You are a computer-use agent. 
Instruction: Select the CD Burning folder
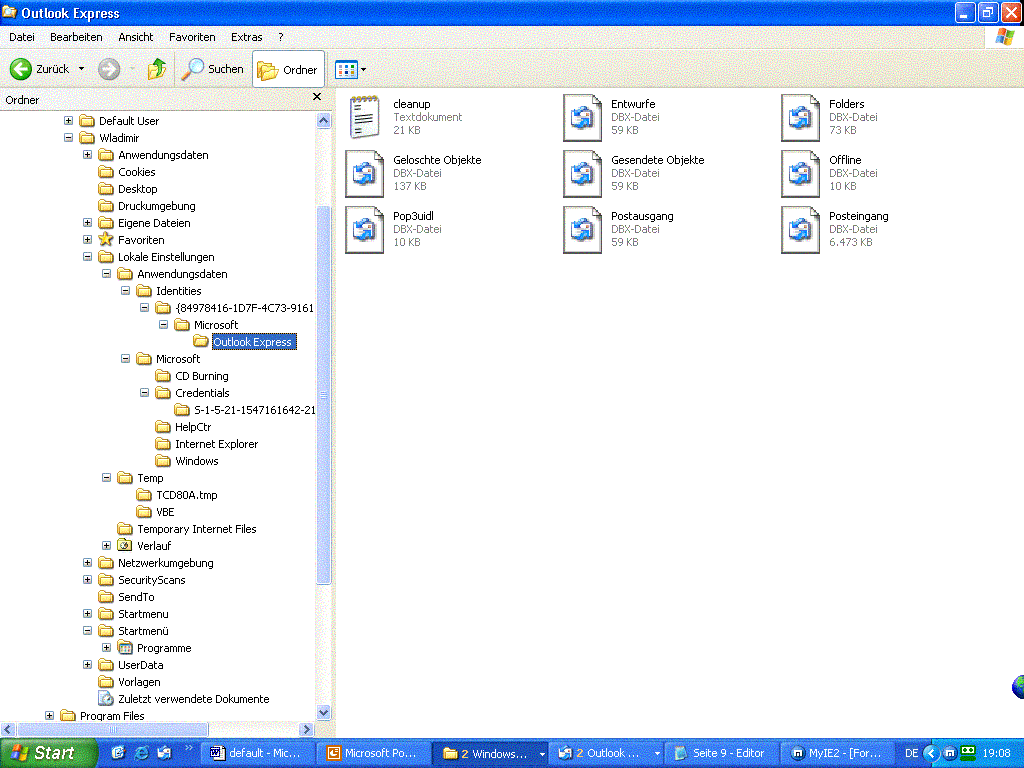192,376
